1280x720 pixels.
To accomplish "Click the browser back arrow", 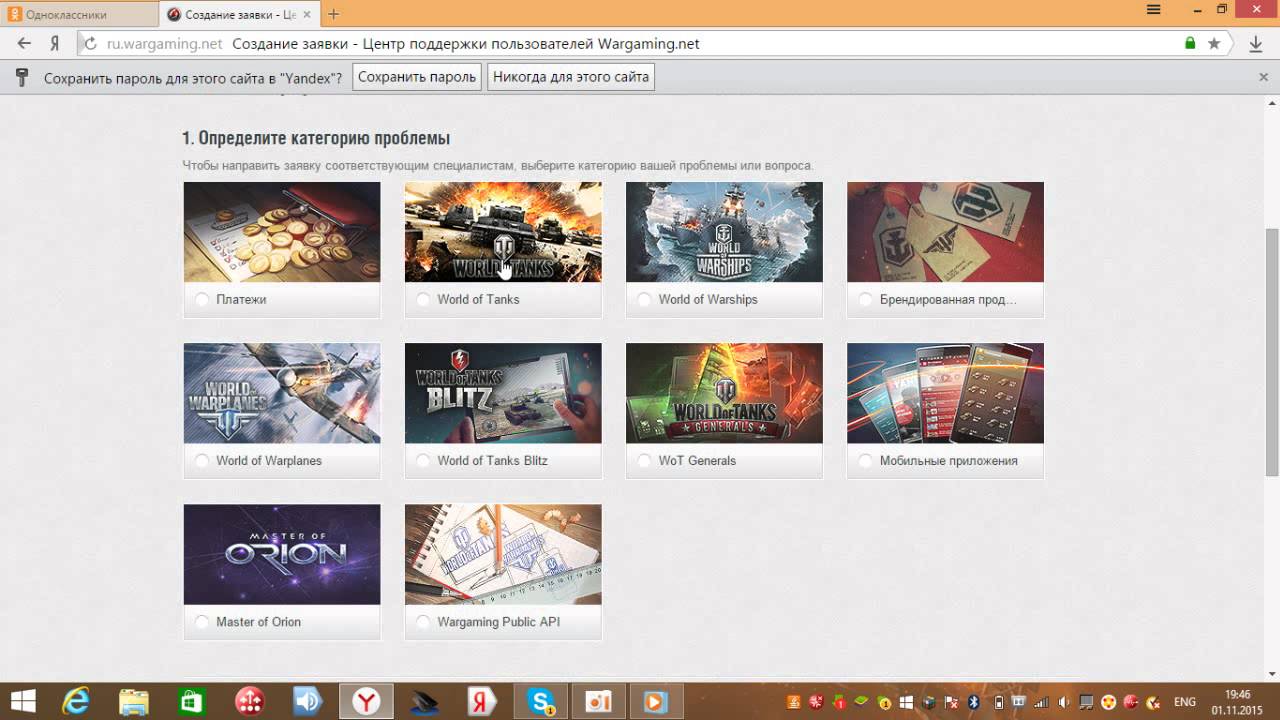I will [24, 43].
